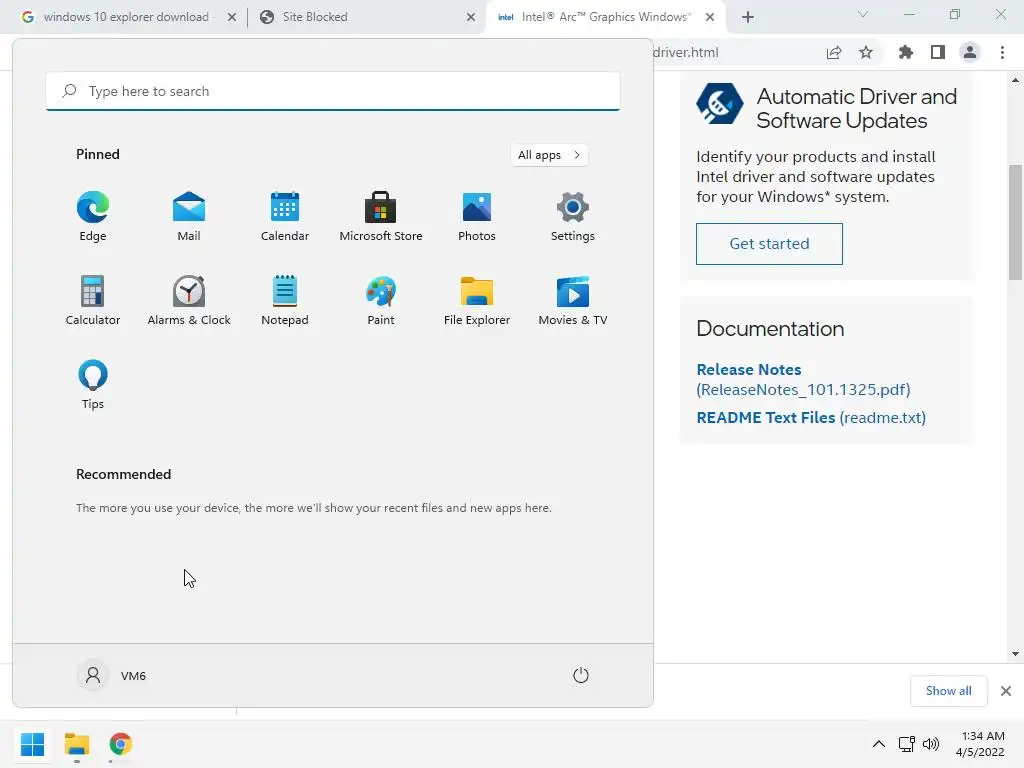Click the Get started button
The image size is (1024, 768).
(769, 244)
